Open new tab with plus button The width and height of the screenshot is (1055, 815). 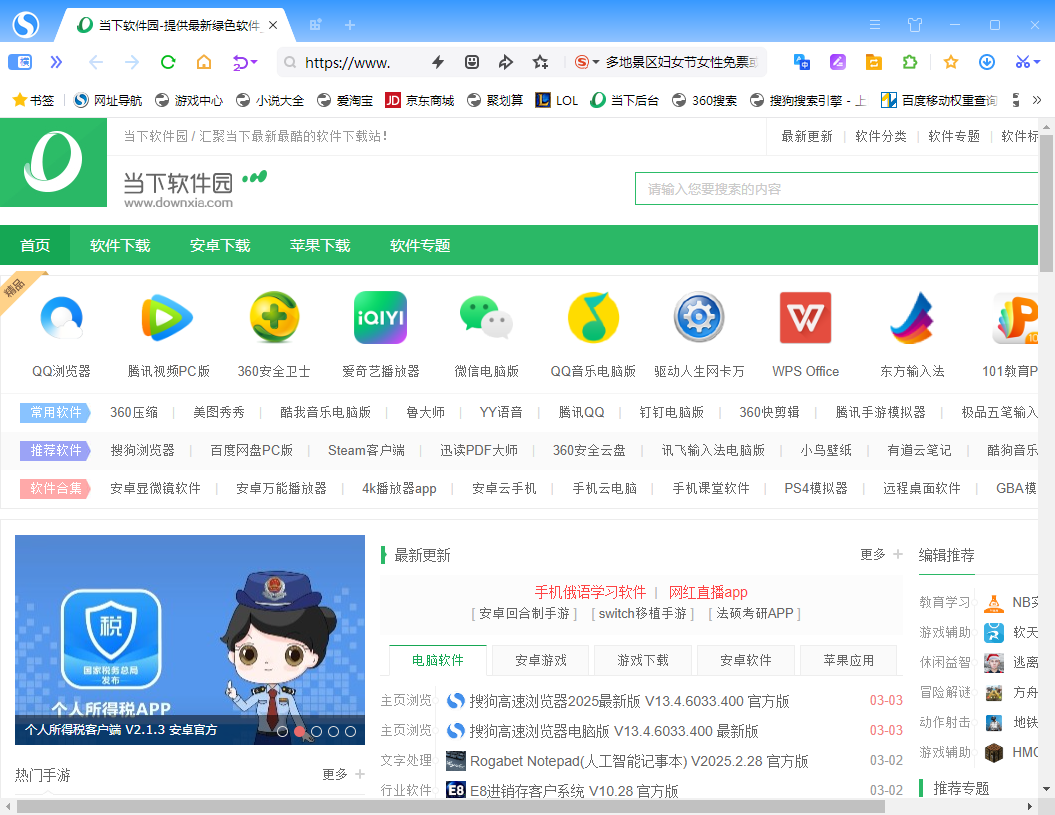point(350,25)
